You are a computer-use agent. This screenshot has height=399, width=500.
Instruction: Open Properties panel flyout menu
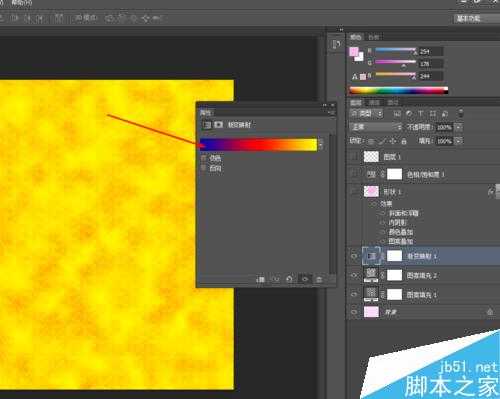[332, 113]
